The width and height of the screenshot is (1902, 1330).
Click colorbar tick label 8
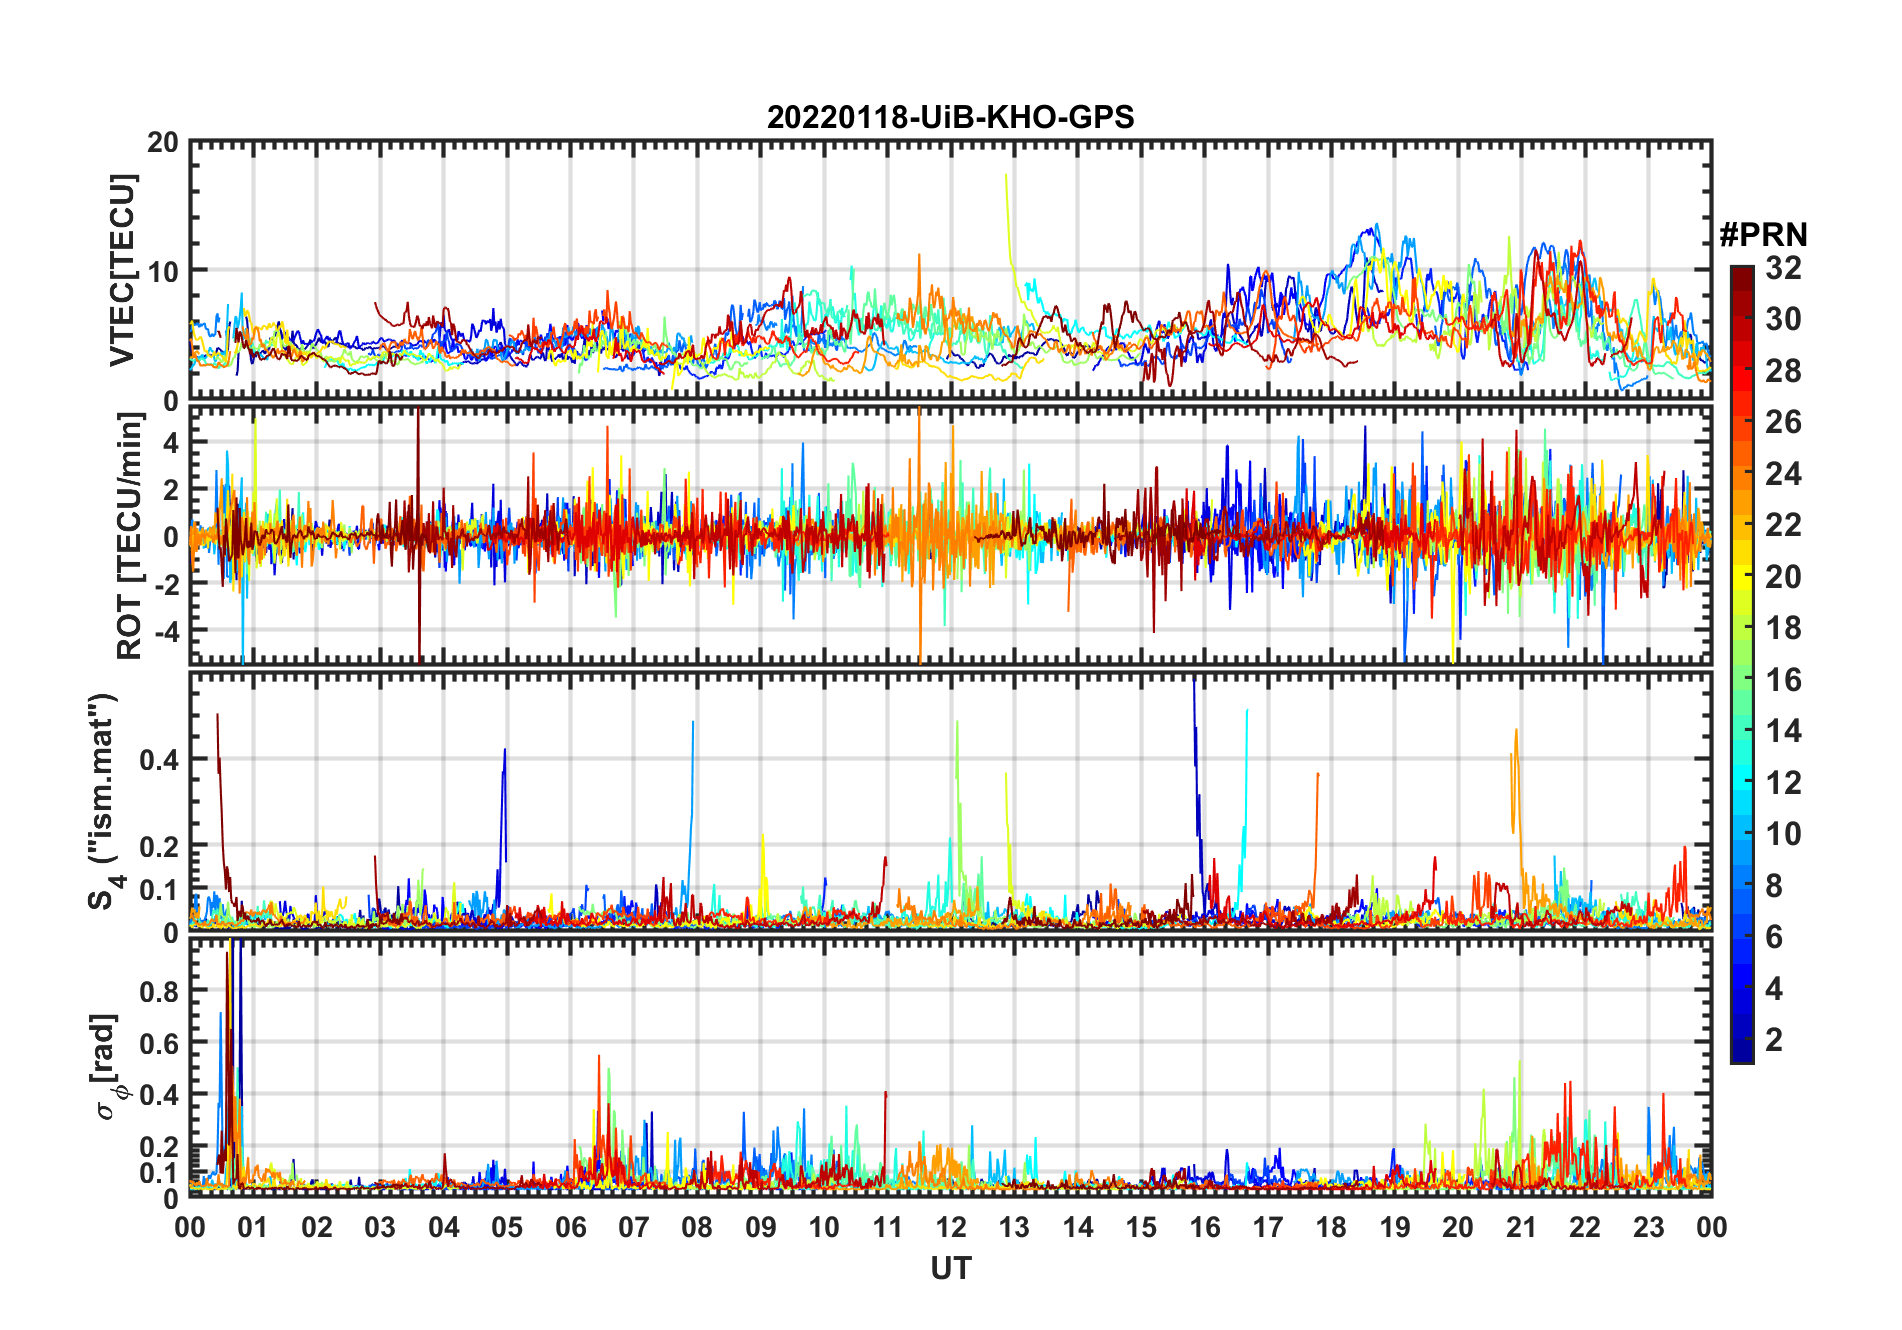point(1774,885)
